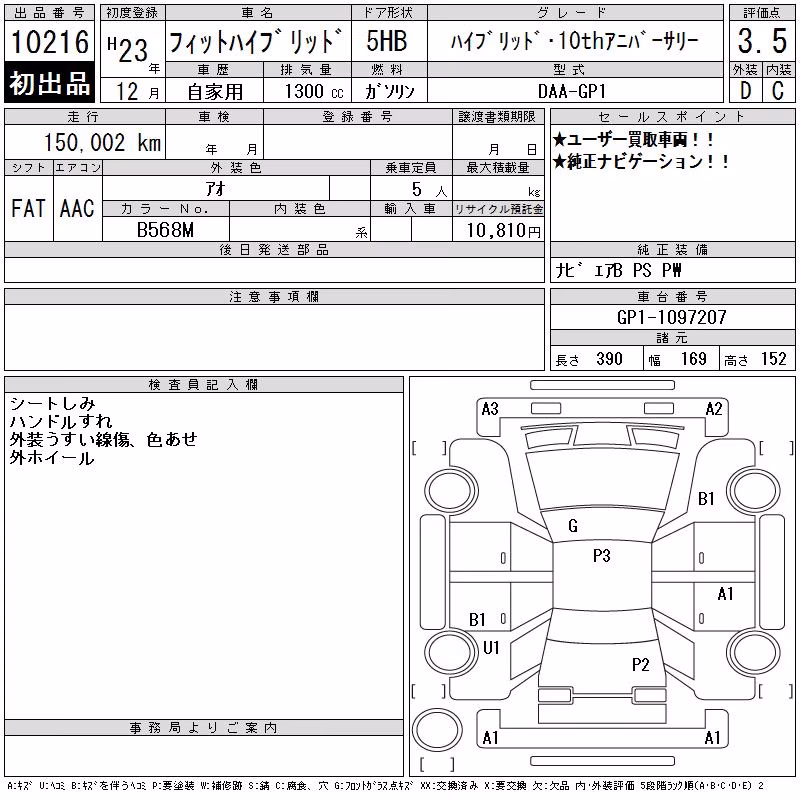Click the P3 roof paint marker

pyautogui.click(x=602, y=555)
